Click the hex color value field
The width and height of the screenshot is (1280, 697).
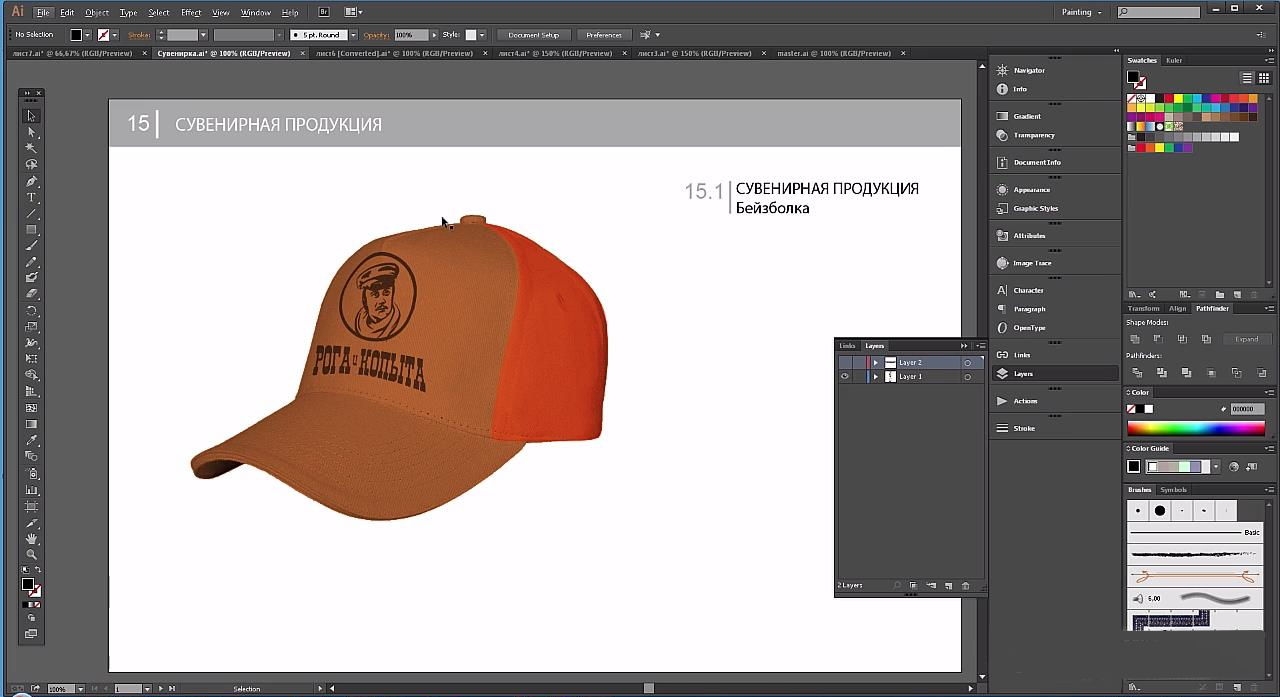1245,409
